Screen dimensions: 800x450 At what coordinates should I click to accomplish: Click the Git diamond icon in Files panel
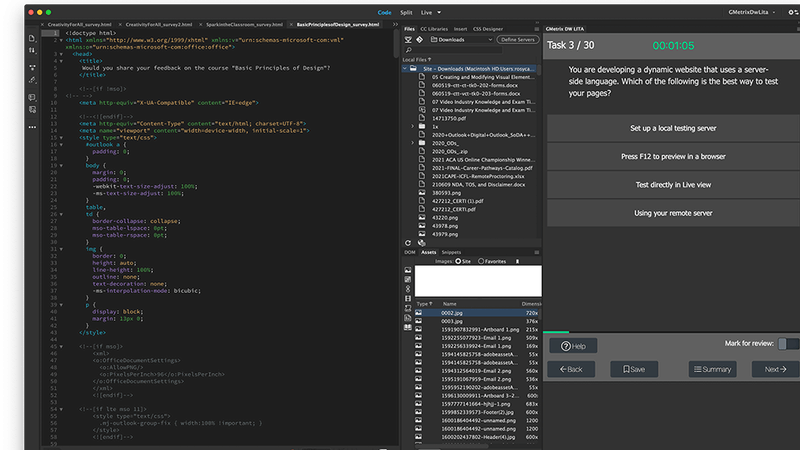(x=419, y=39)
